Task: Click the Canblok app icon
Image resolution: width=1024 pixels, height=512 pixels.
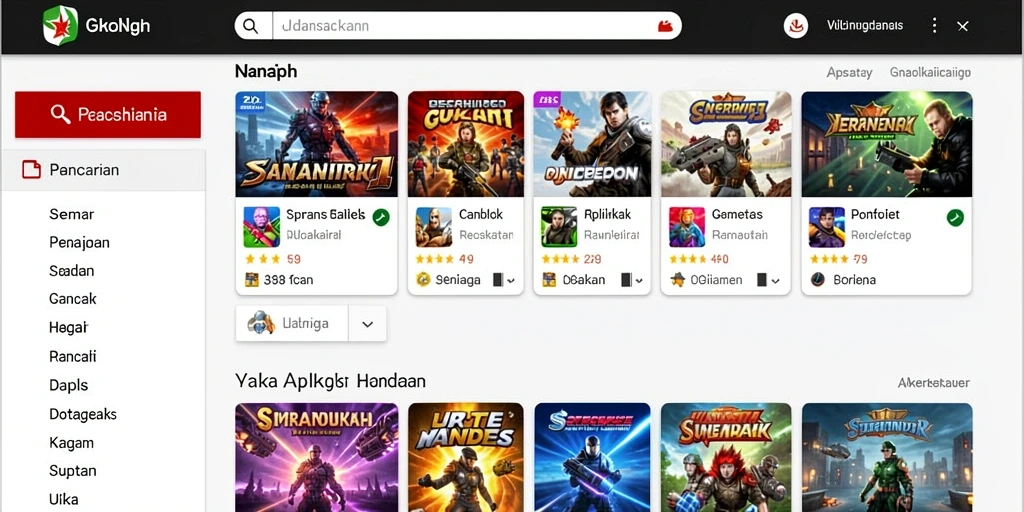Action: point(434,227)
